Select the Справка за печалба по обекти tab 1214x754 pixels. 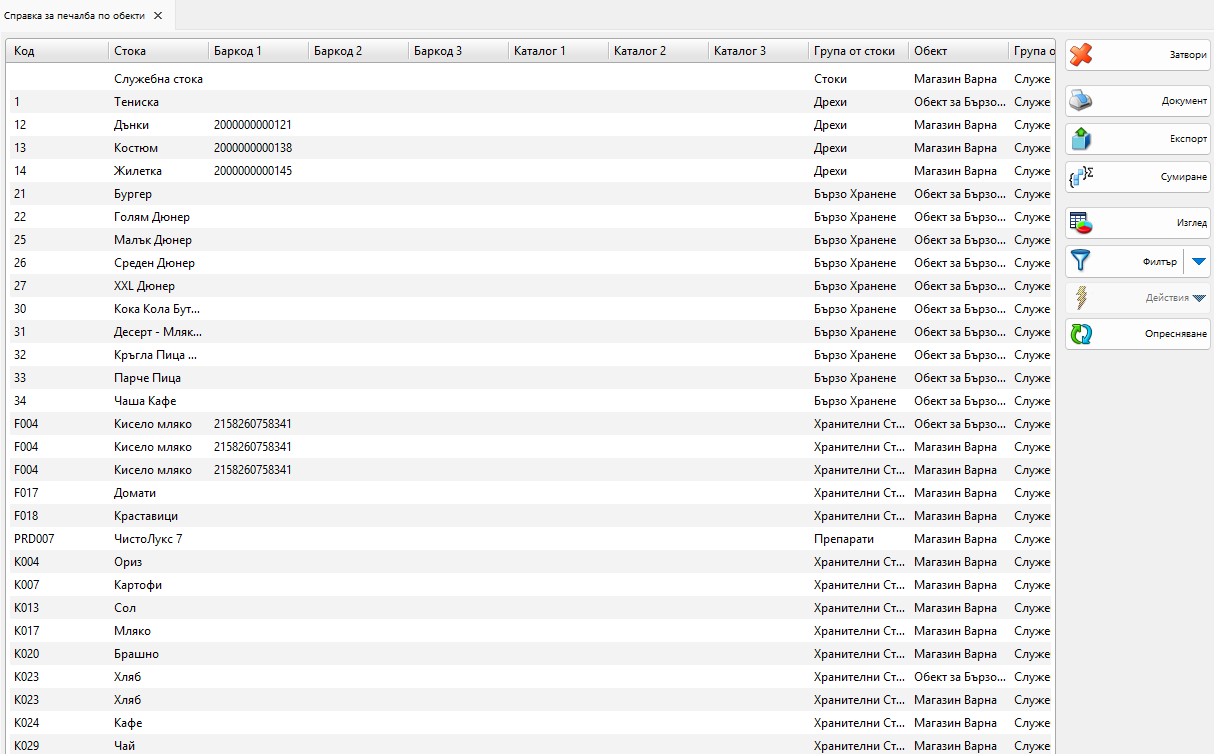pos(75,16)
